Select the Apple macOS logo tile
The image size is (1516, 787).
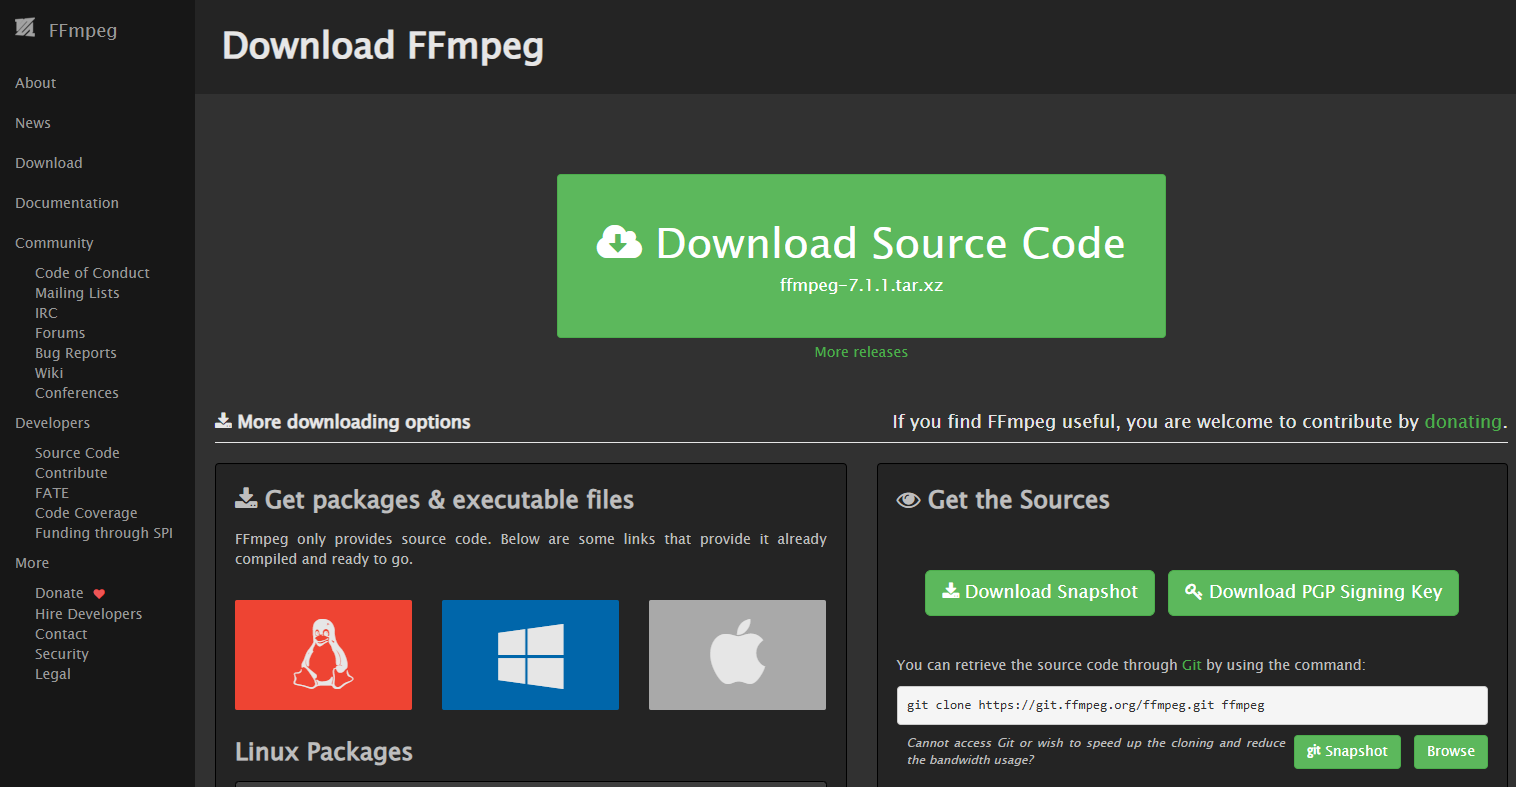(737, 655)
